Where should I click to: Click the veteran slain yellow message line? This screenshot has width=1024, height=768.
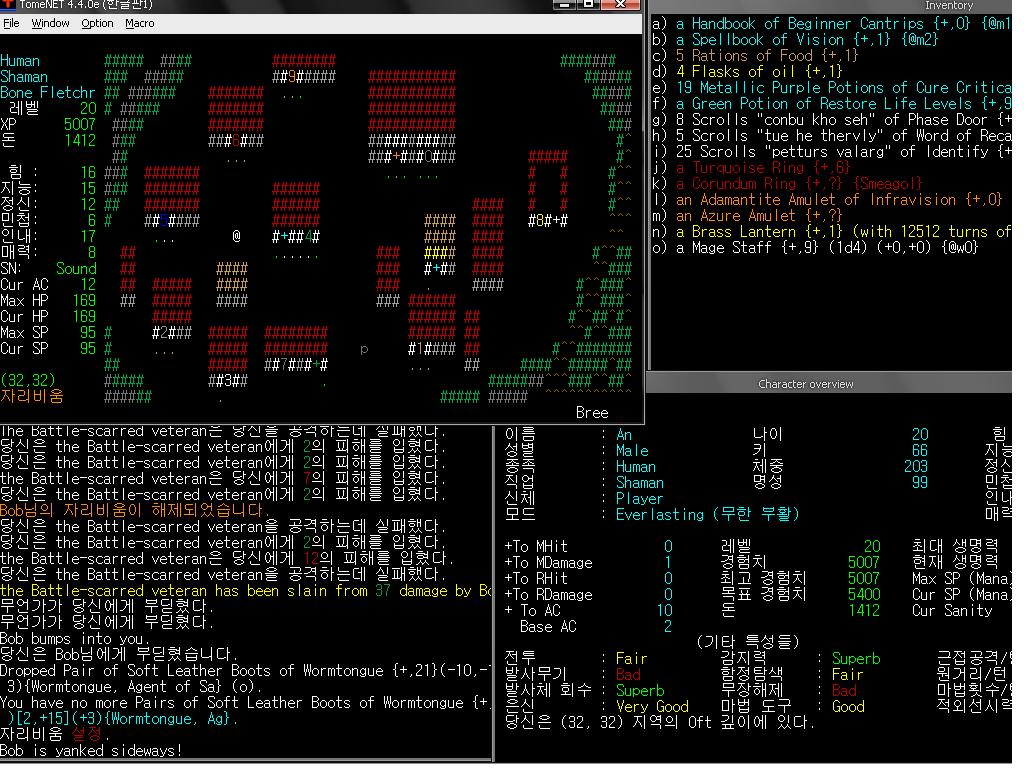(246, 591)
